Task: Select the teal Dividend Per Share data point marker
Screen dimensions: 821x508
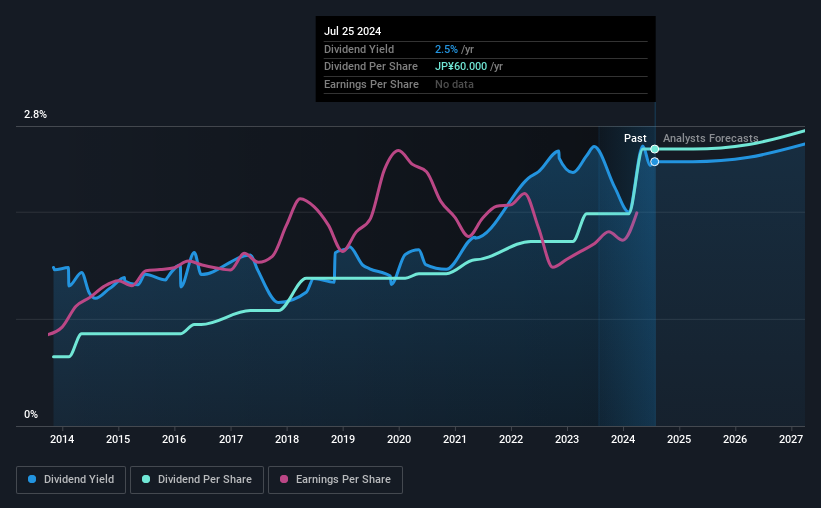Action: (x=654, y=149)
